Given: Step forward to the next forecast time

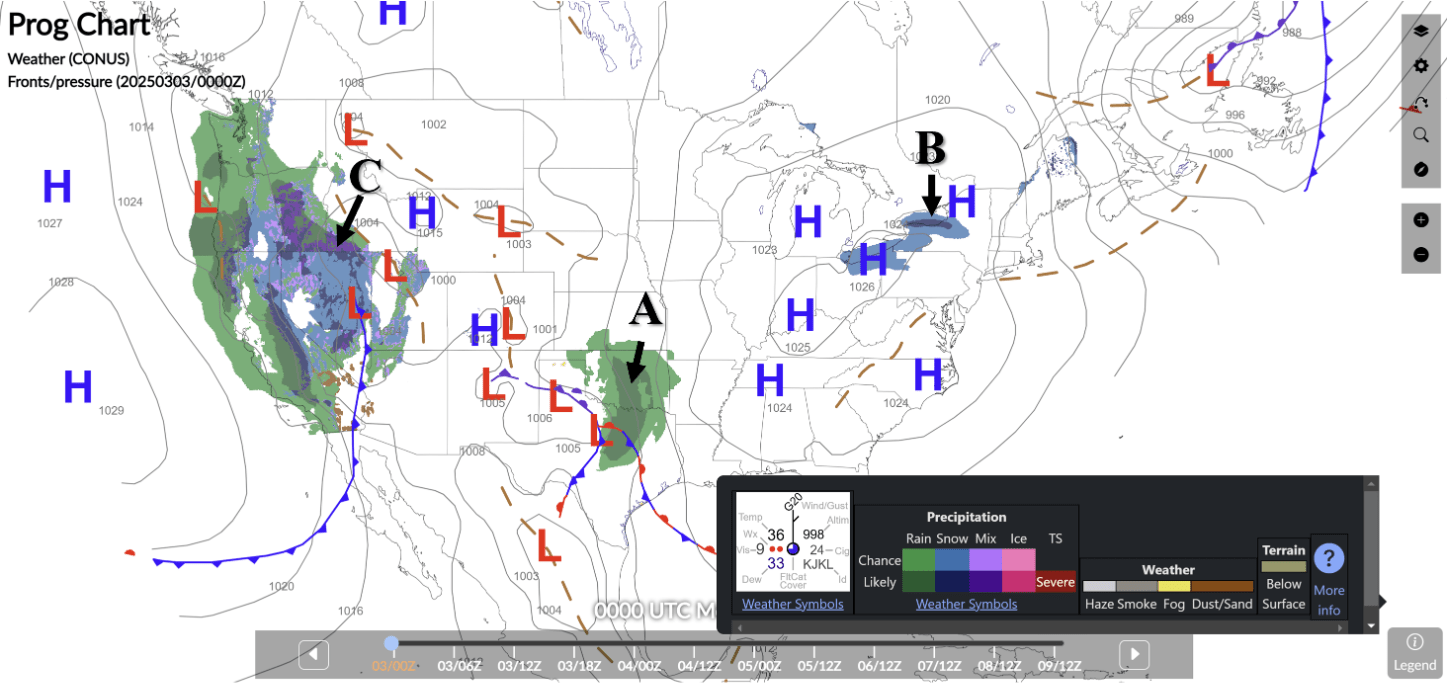Looking at the screenshot, I should (1134, 655).
